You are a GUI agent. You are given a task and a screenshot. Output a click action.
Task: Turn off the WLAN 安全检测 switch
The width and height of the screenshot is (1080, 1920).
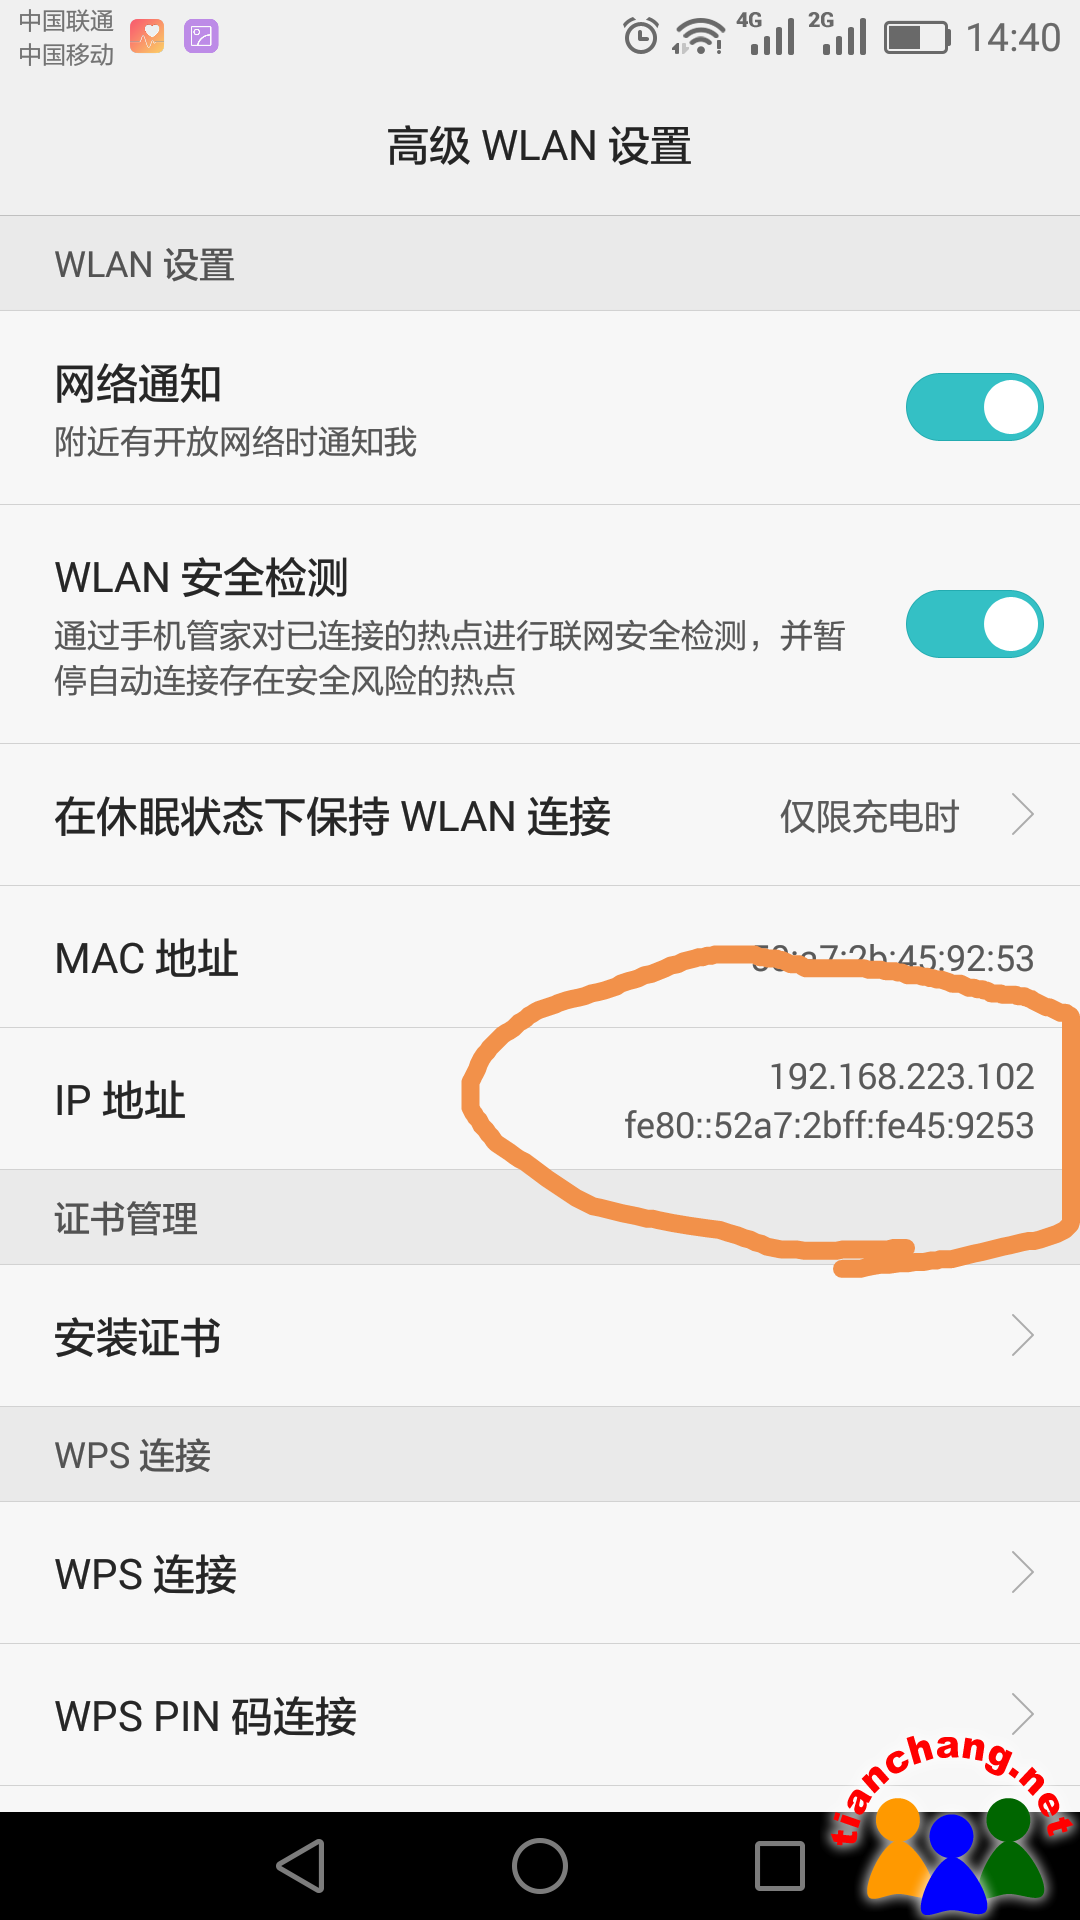974,624
